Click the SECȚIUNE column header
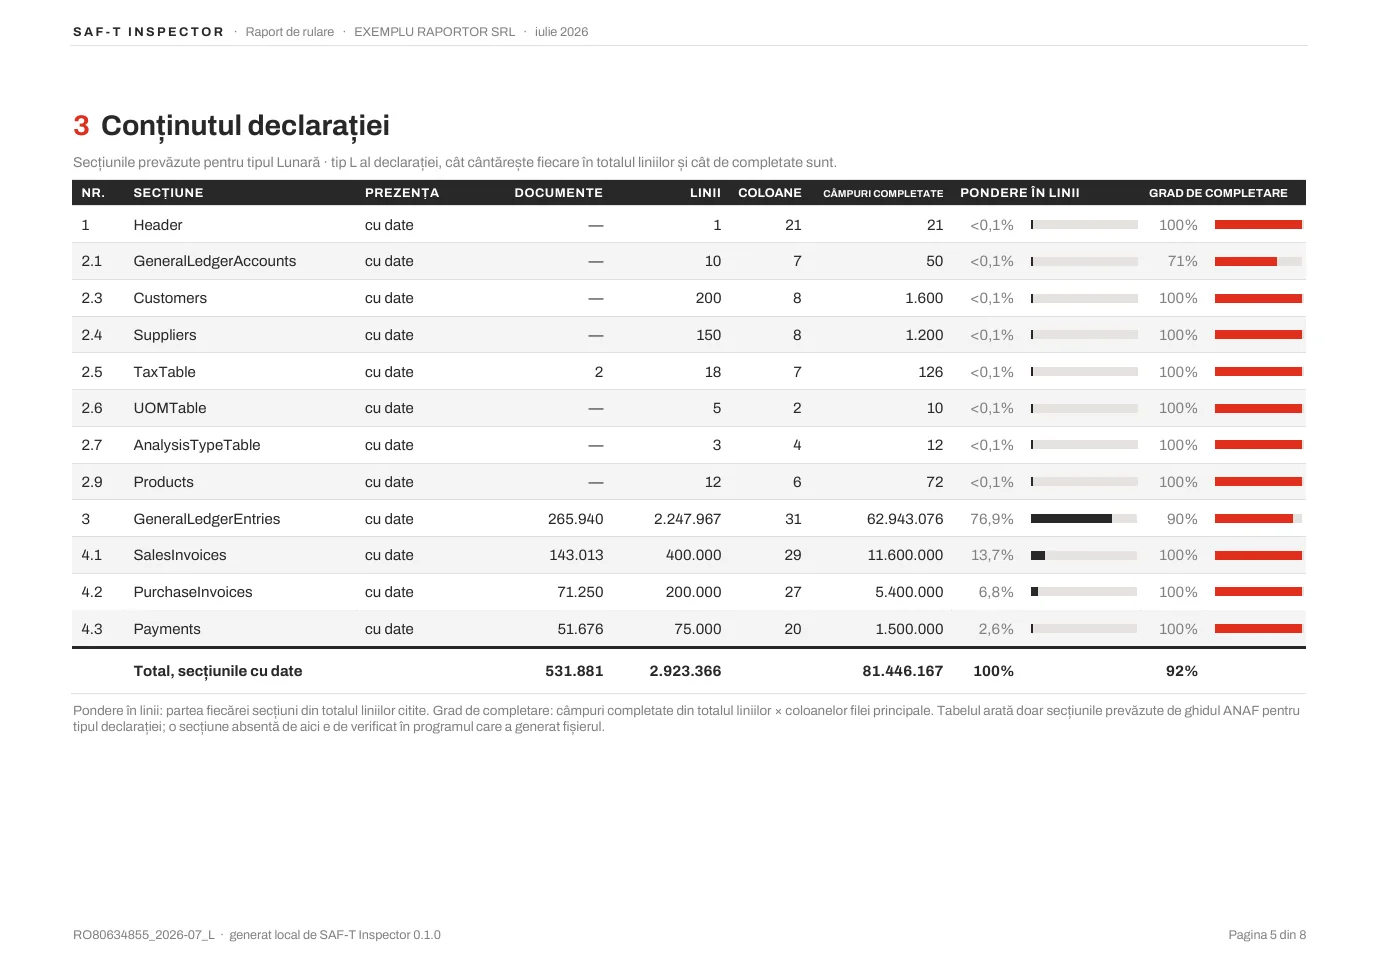 168,193
